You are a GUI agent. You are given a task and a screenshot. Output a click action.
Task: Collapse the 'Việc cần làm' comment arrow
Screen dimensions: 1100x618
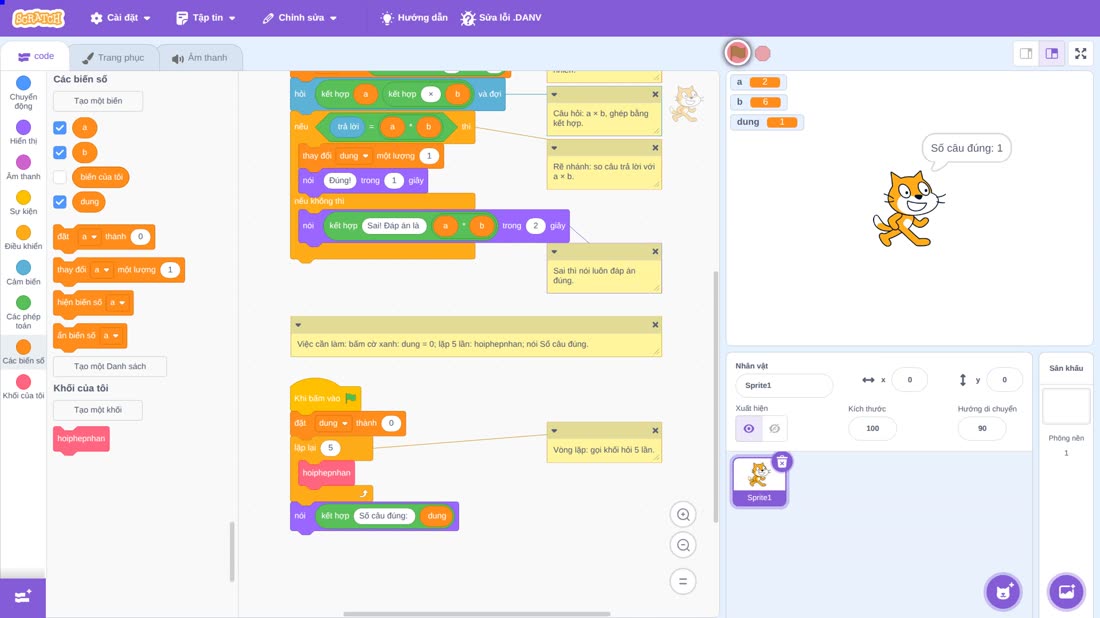pos(299,325)
